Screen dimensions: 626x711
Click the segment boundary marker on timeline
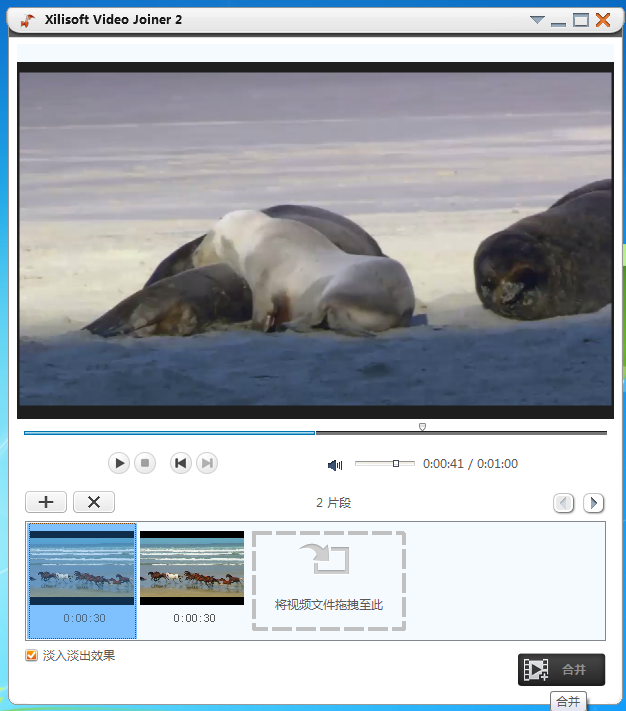(x=422, y=427)
